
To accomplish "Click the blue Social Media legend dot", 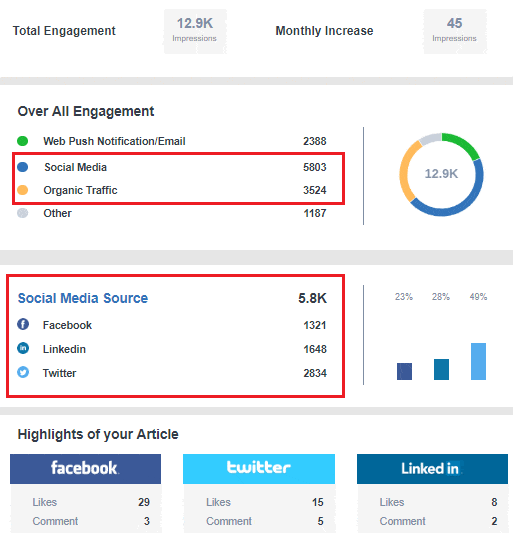I will click(x=22, y=167).
